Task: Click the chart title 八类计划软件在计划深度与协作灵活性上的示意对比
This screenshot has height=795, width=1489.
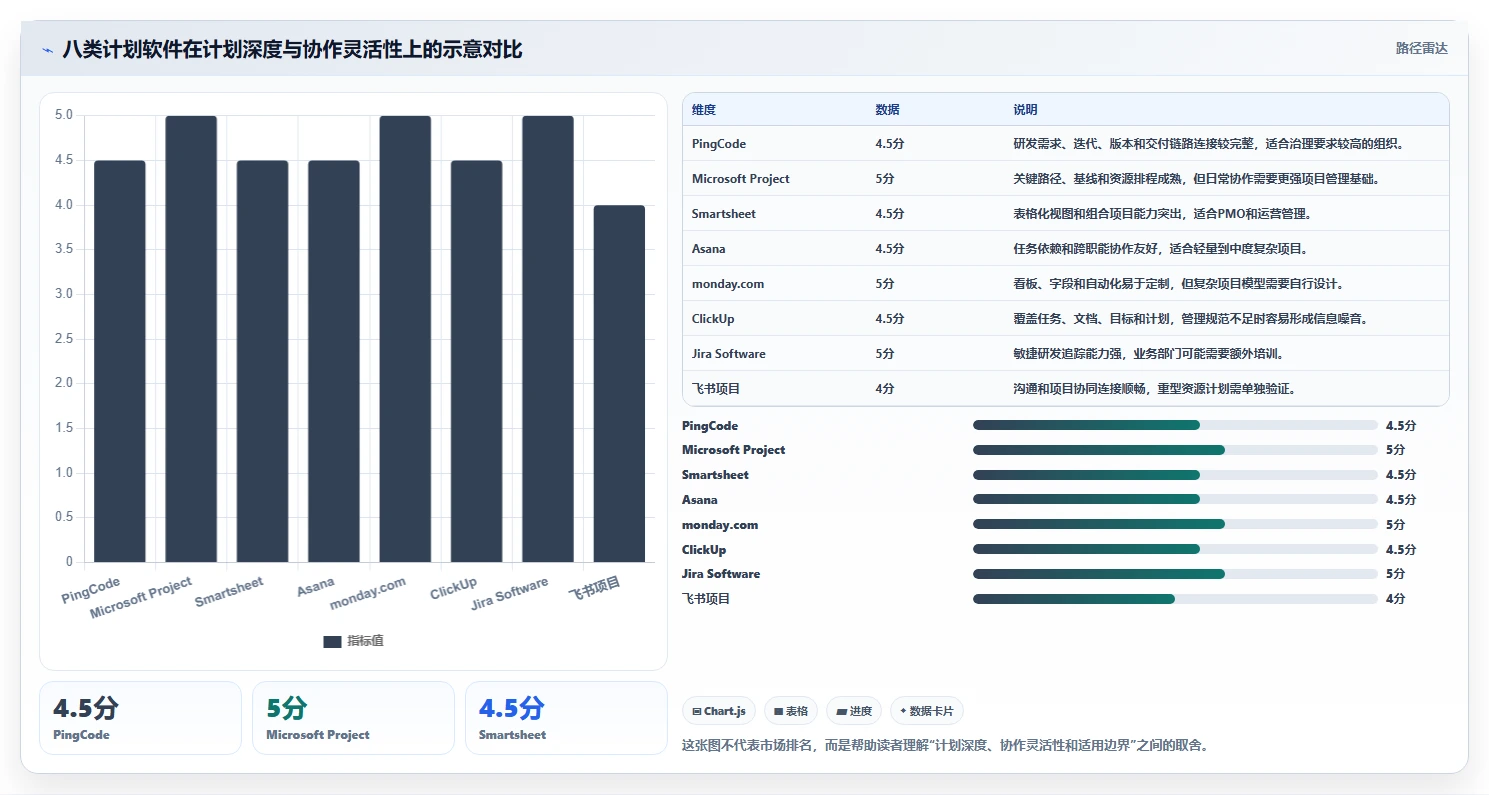Action: click(292, 49)
